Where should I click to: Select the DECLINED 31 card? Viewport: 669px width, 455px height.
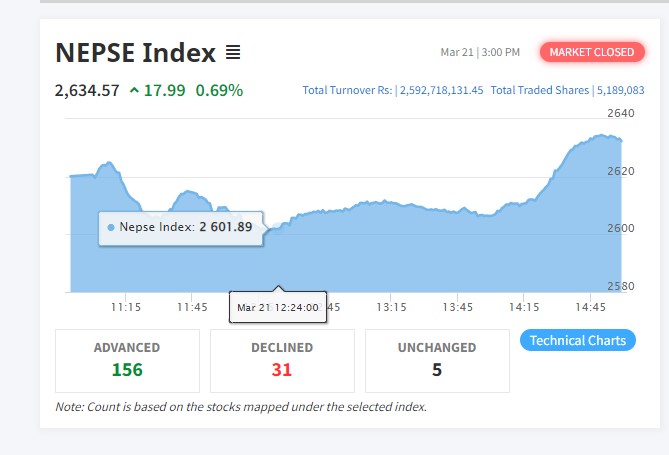pos(282,361)
